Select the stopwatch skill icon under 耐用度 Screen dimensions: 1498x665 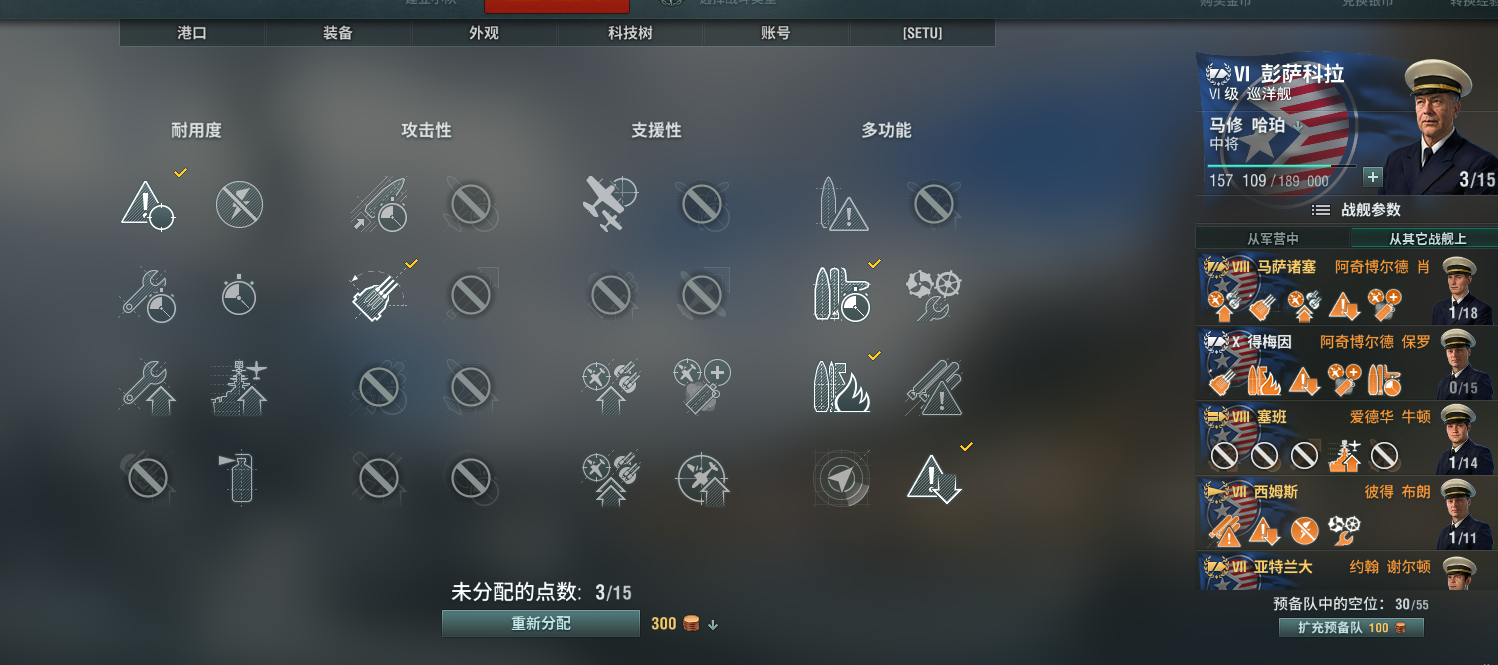pos(239,295)
